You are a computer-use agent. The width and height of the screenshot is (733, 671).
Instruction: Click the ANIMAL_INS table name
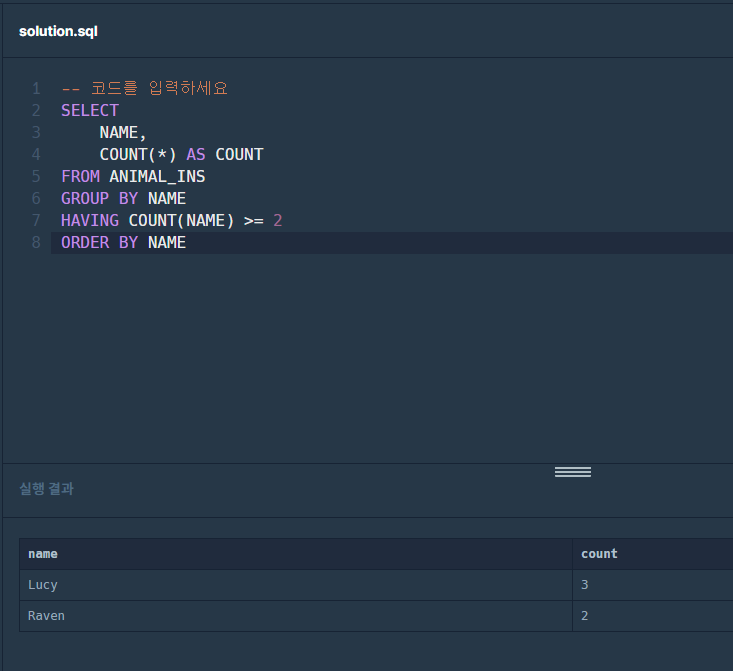pyautogui.click(x=157, y=176)
